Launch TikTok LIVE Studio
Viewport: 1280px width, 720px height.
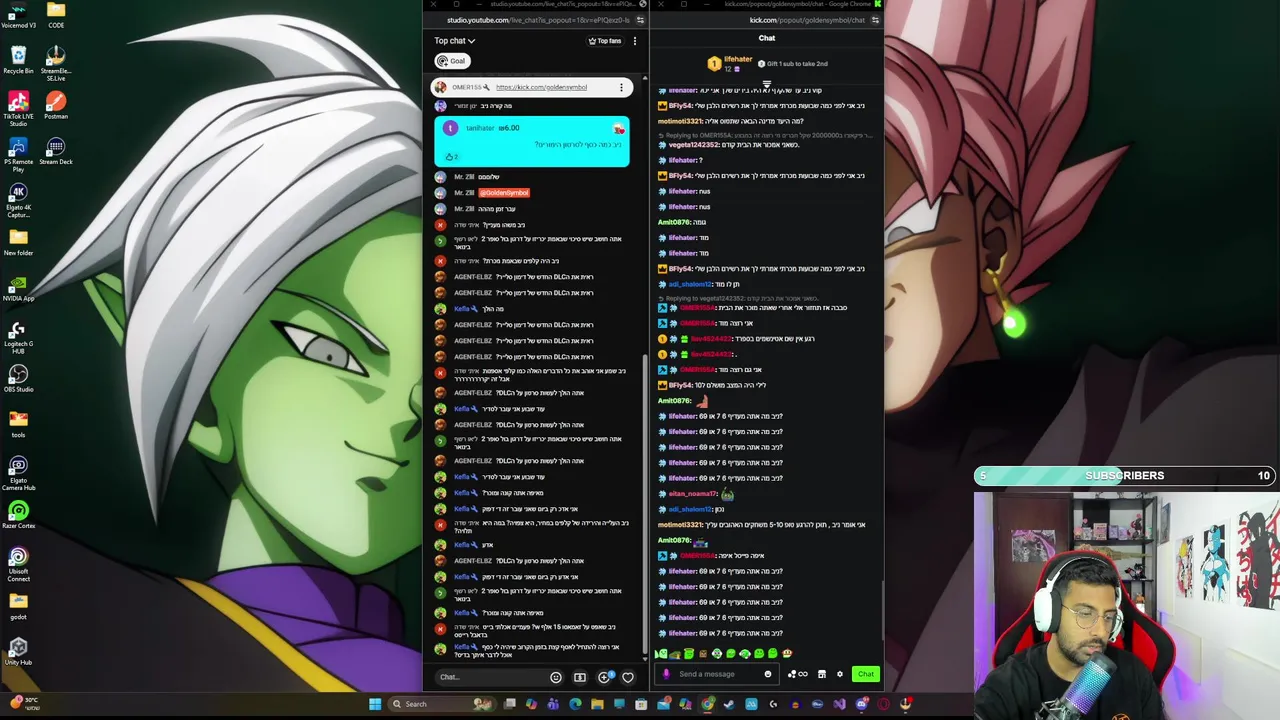click(x=18, y=105)
